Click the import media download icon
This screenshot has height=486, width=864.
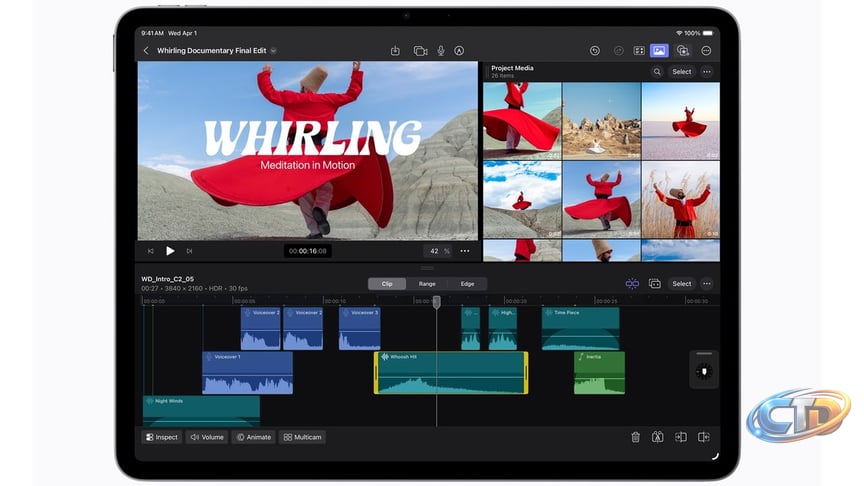pos(395,50)
